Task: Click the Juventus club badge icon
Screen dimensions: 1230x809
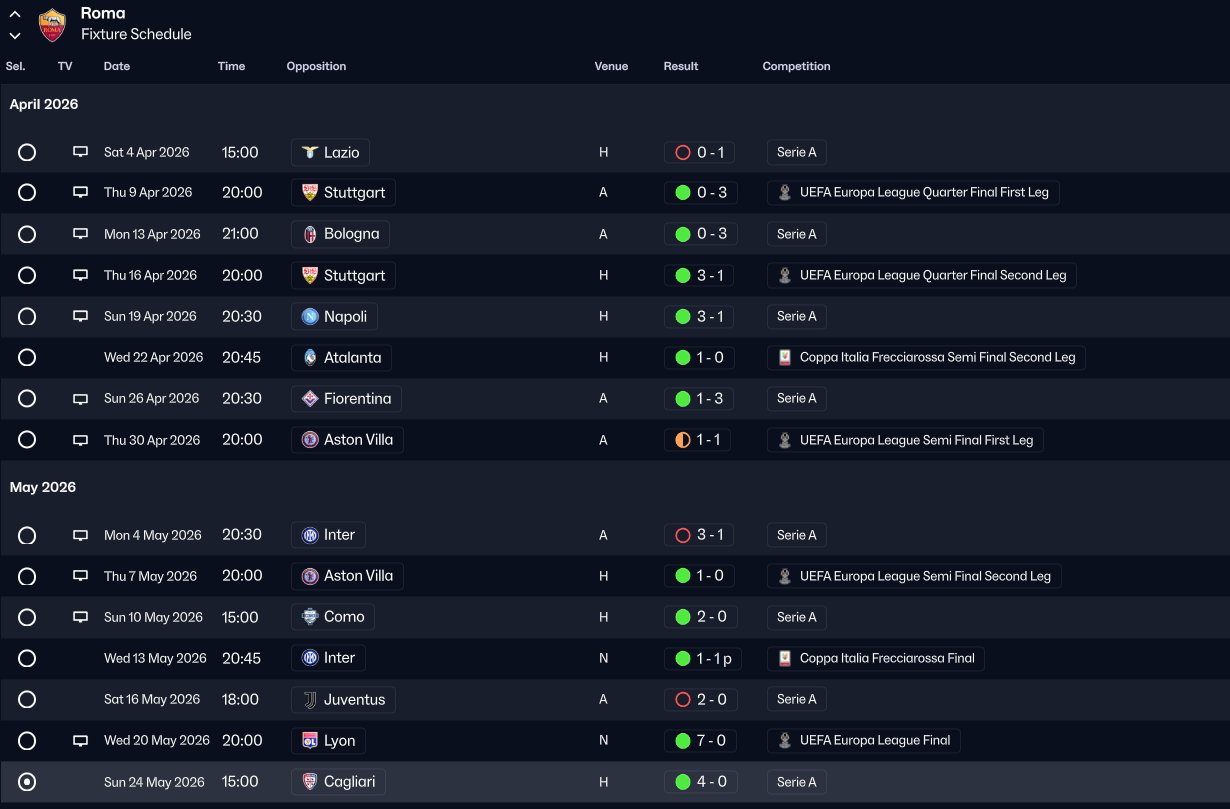Action: click(310, 699)
